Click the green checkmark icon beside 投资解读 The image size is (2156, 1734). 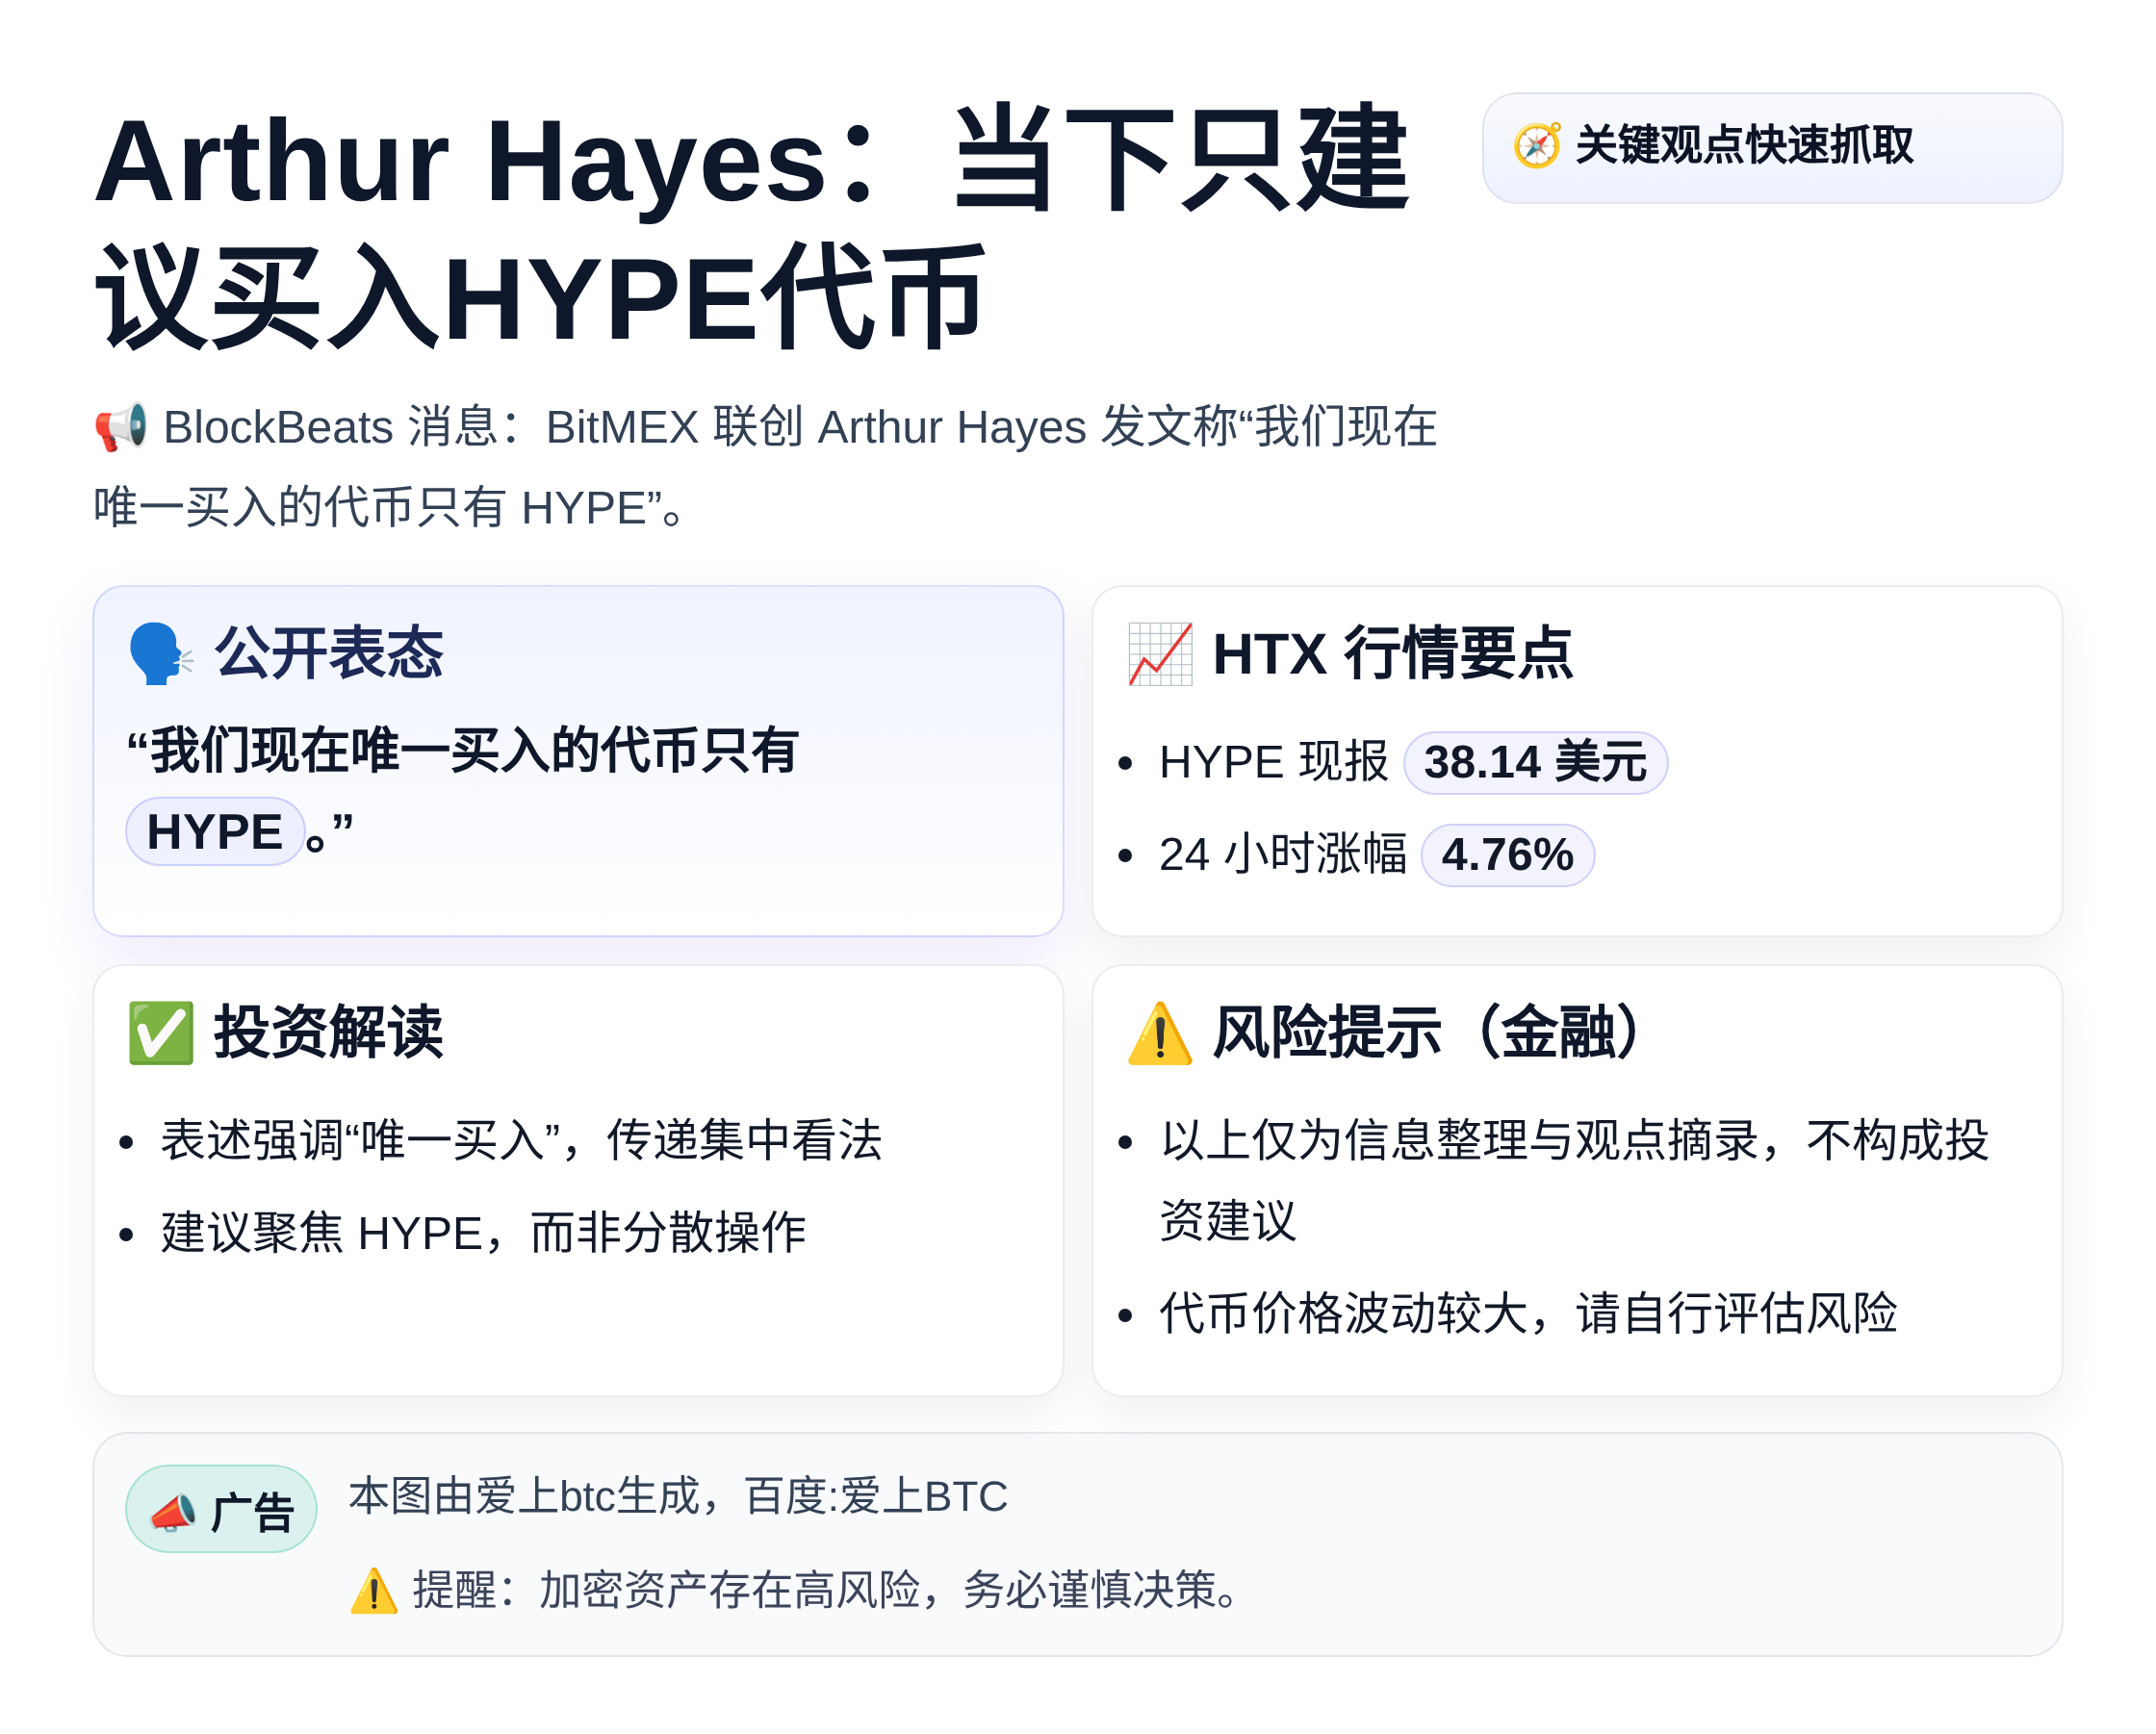click(x=161, y=1033)
